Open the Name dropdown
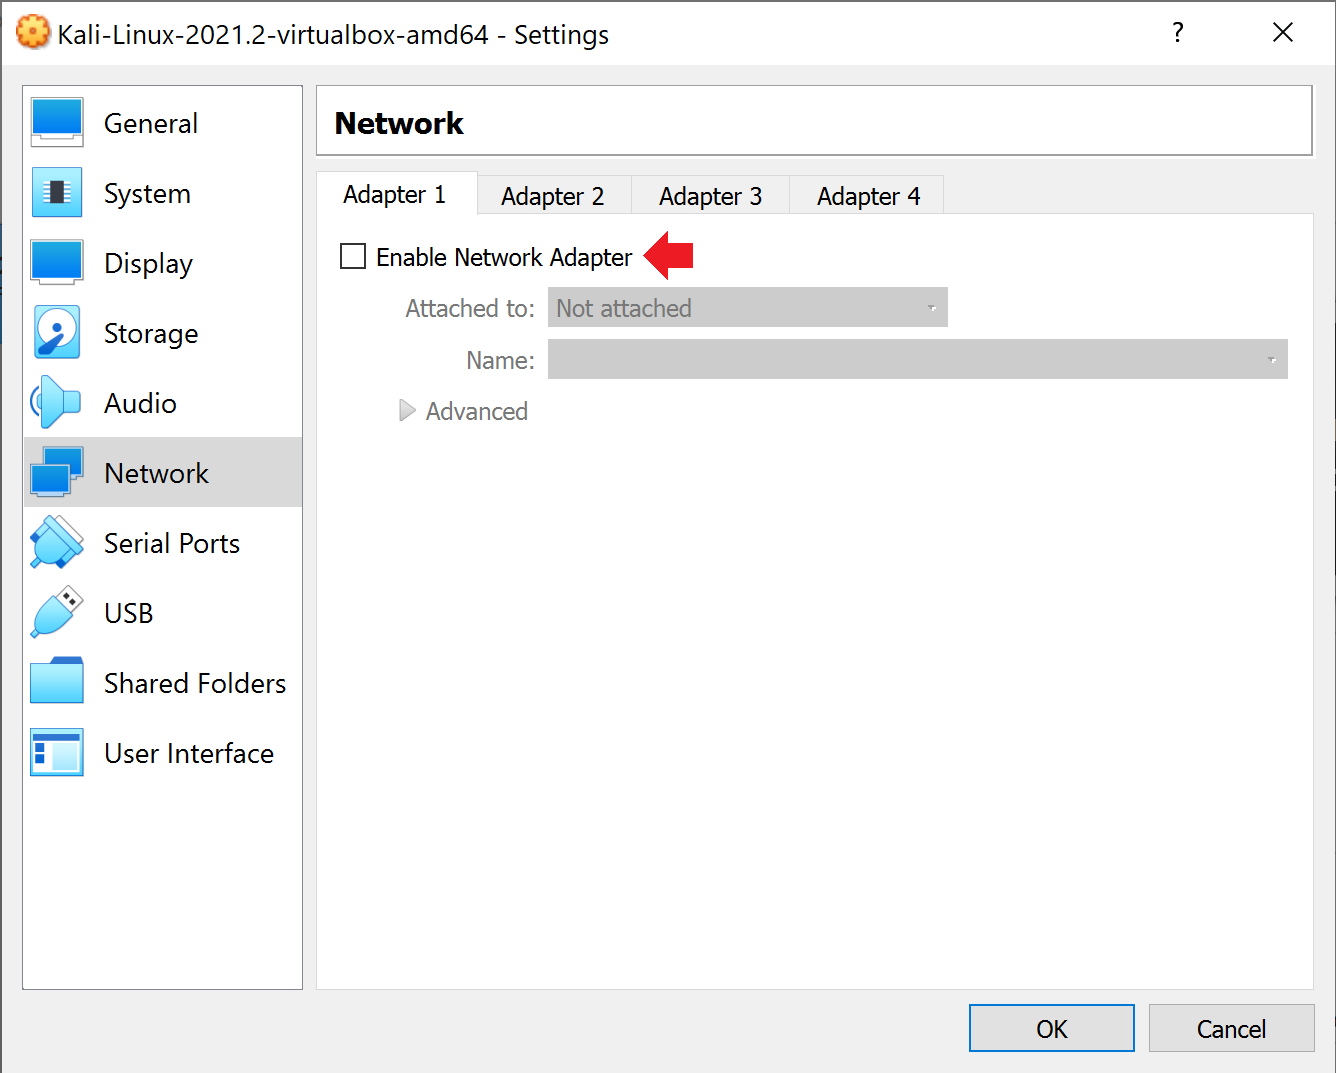This screenshot has width=1336, height=1073. 917,359
